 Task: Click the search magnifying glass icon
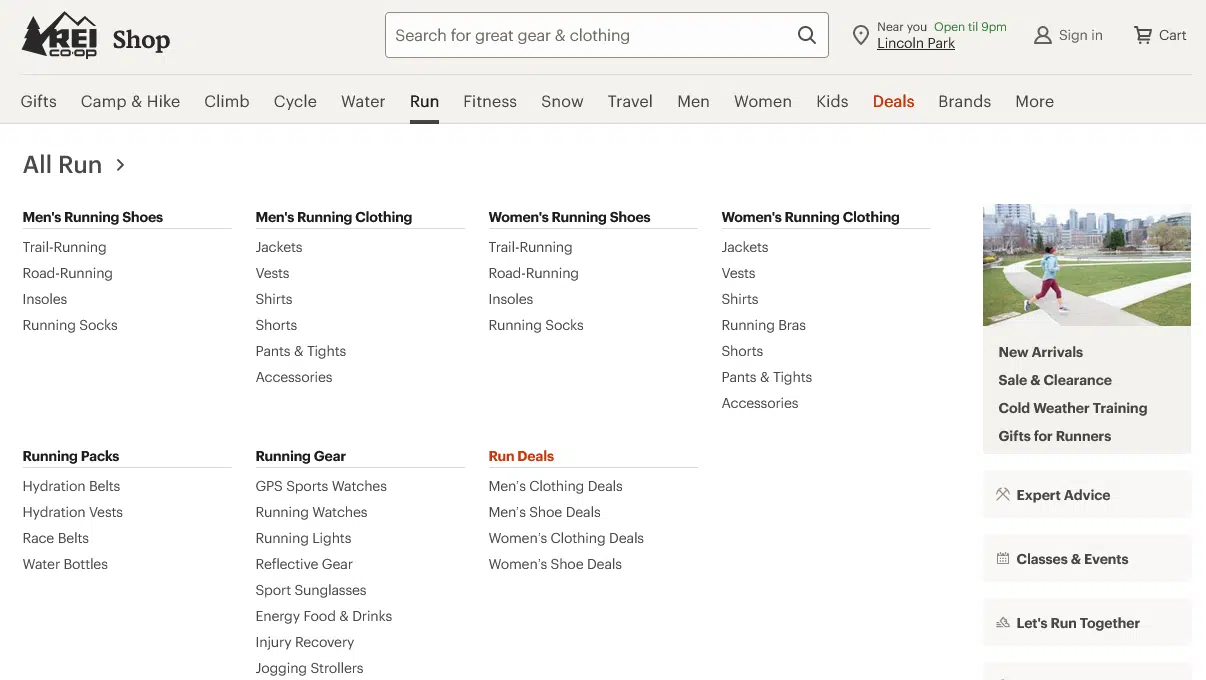(806, 35)
